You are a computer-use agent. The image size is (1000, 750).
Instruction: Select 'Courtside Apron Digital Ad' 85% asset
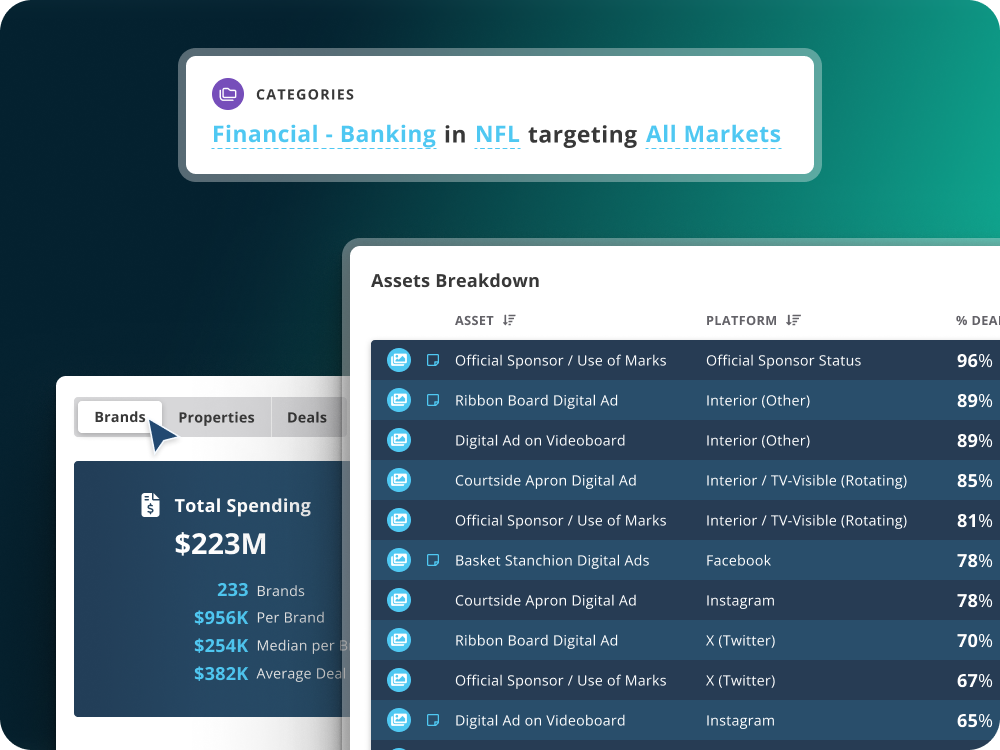click(545, 480)
